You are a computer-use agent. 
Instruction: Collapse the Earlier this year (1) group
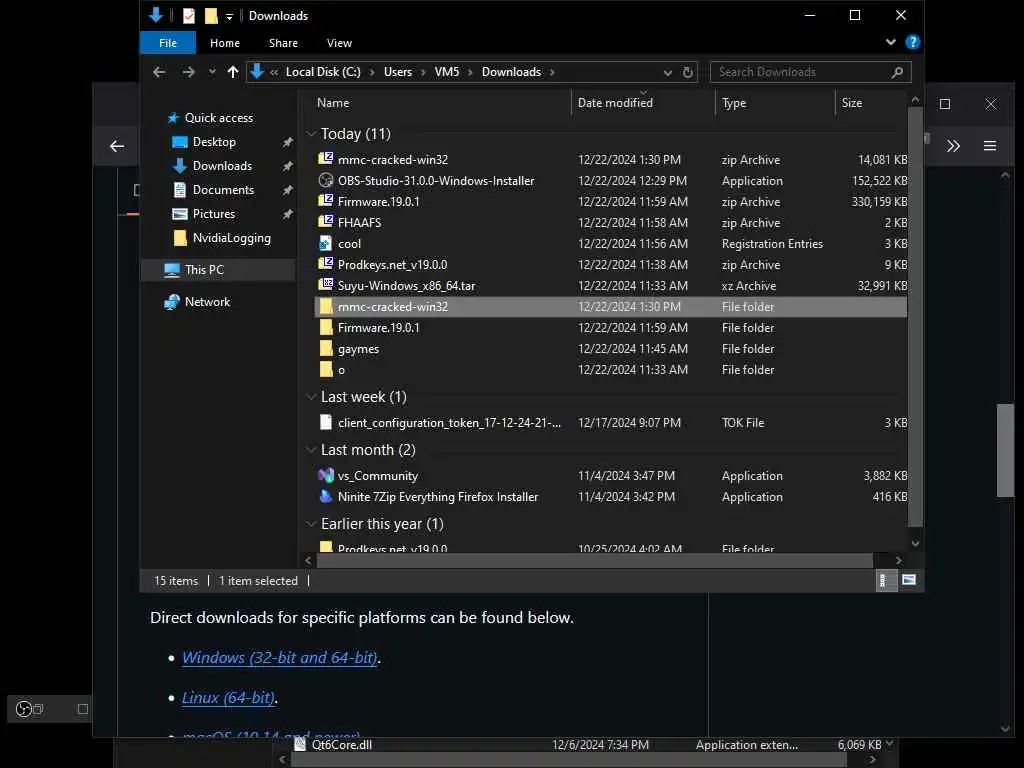coord(311,524)
